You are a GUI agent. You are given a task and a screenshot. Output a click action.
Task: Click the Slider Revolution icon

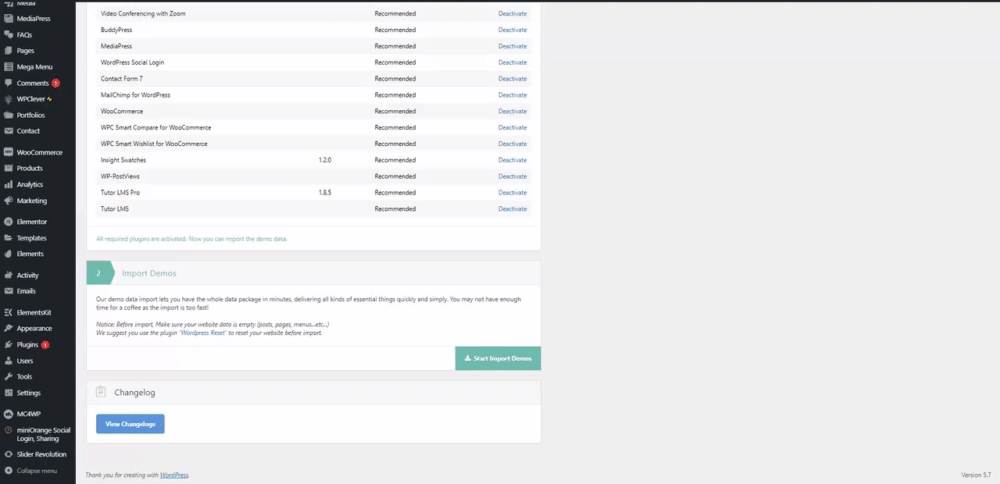[x=8, y=455]
